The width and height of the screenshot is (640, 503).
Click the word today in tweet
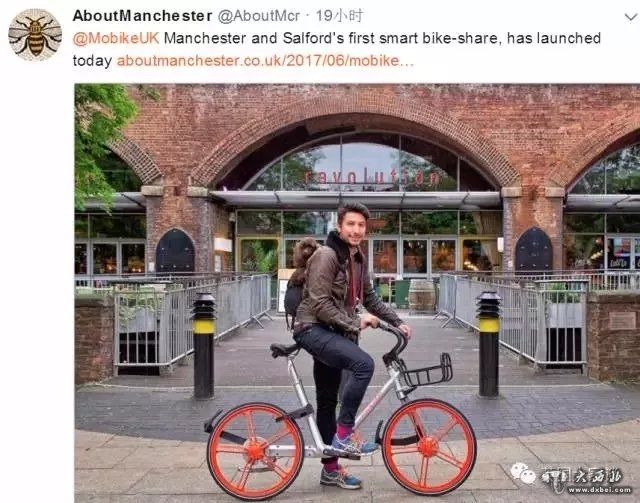(92, 61)
